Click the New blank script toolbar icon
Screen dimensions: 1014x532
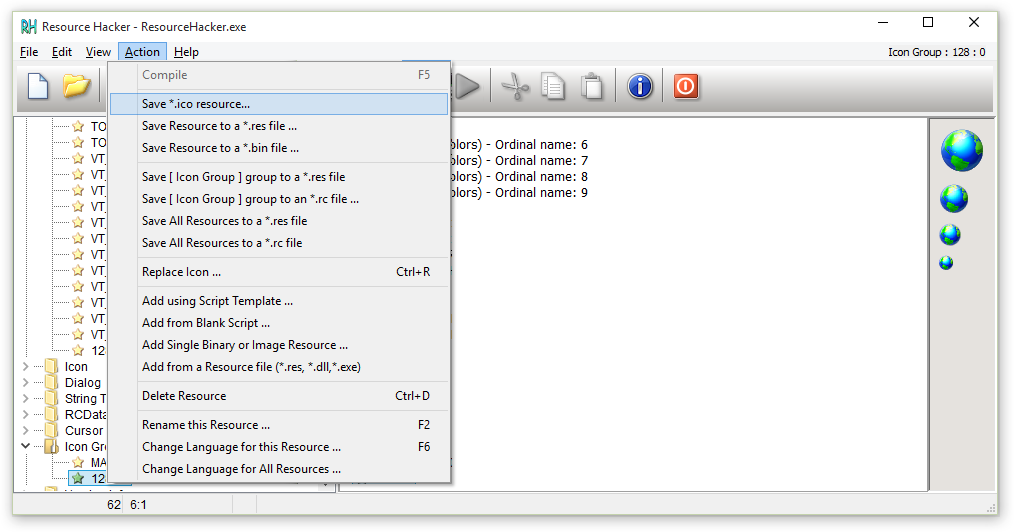[x=38, y=86]
